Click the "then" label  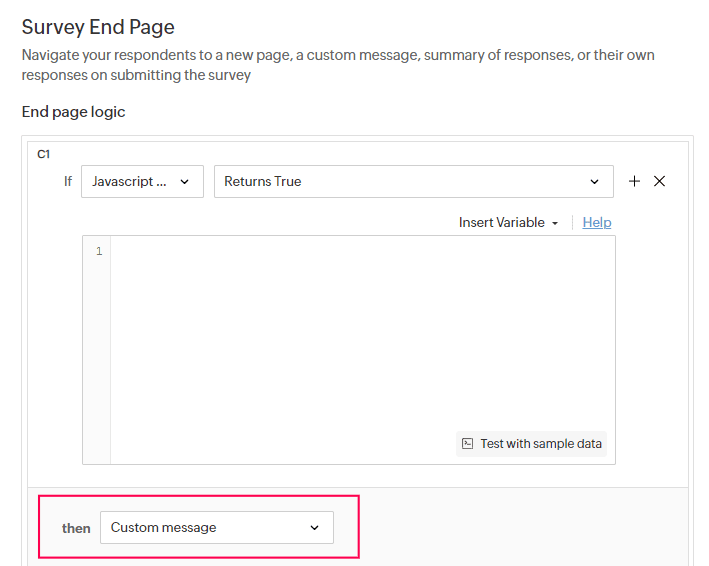point(76,528)
